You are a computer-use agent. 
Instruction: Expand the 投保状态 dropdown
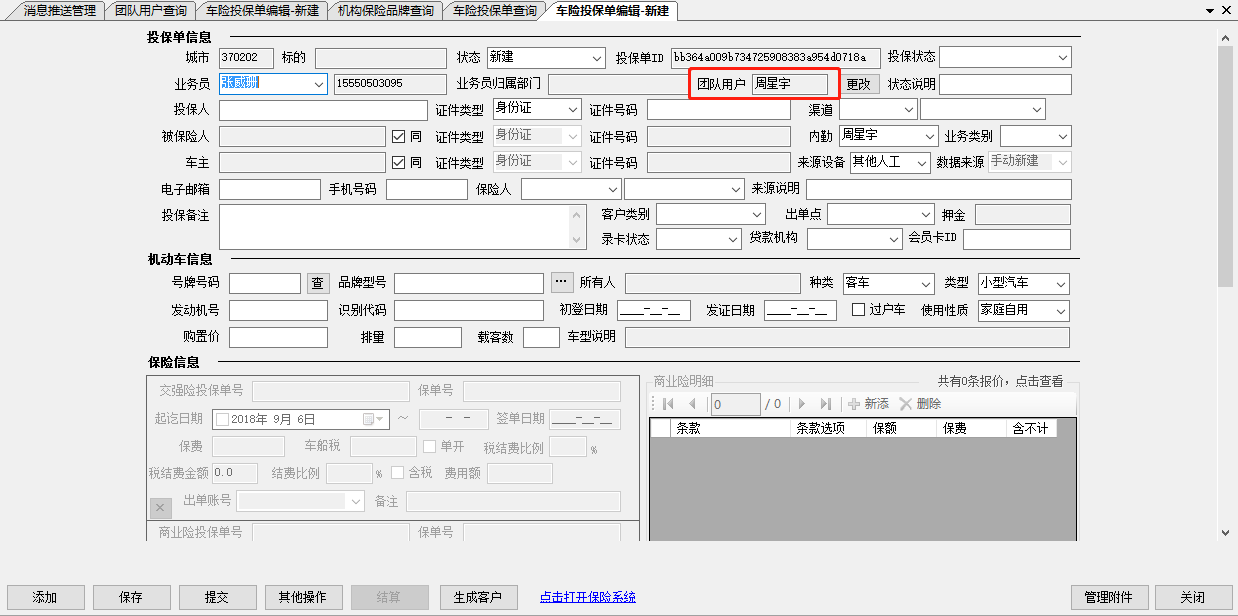(x=1062, y=58)
